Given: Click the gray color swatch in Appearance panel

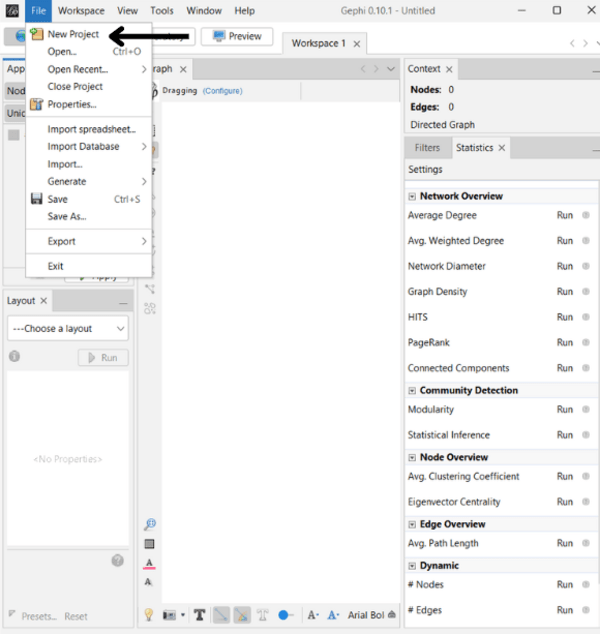Looking at the screenshot, I should (14, 135).
